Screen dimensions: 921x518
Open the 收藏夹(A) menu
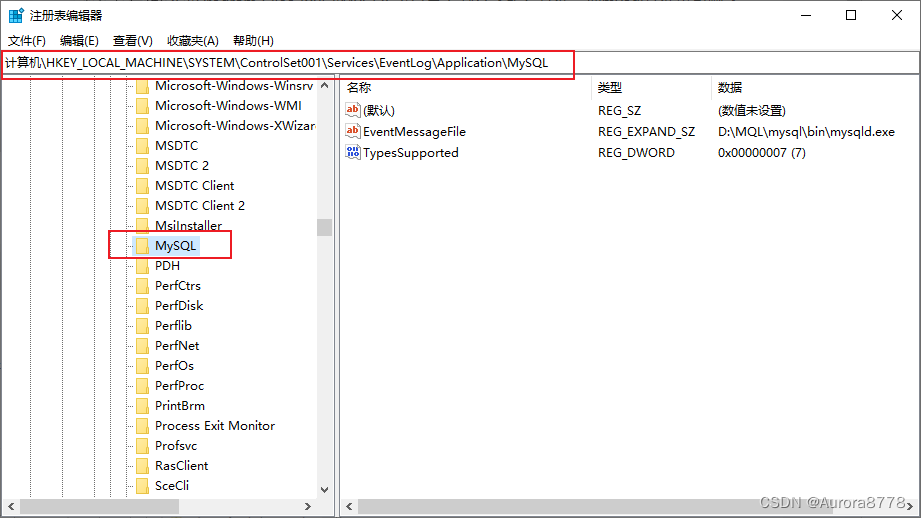coord(193,41)
